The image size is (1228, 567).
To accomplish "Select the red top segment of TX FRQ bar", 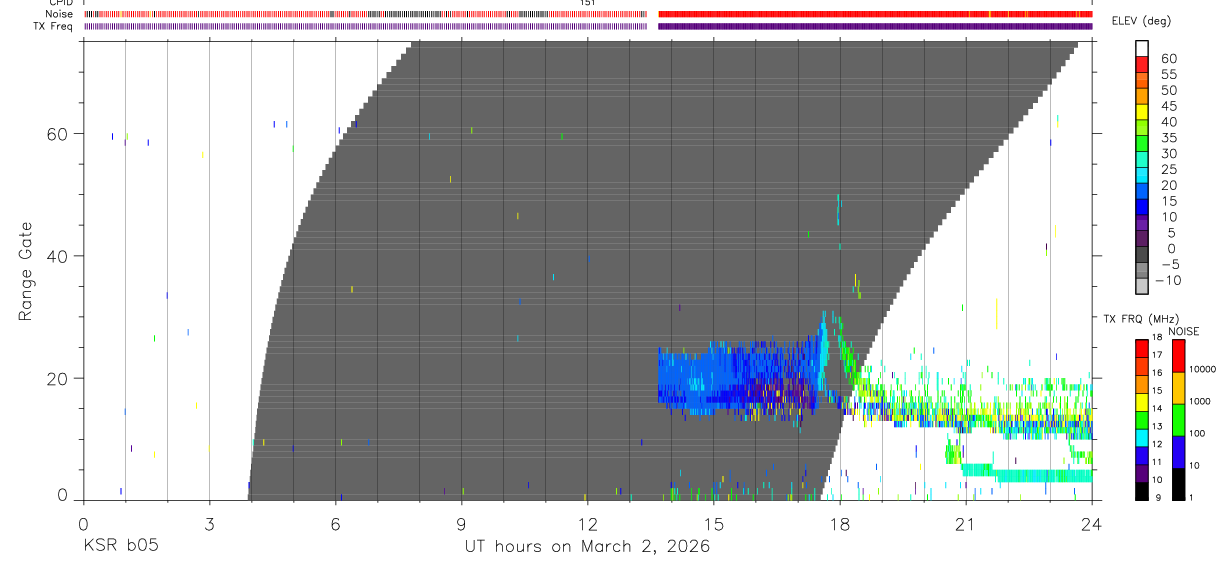I will 1142,349.
